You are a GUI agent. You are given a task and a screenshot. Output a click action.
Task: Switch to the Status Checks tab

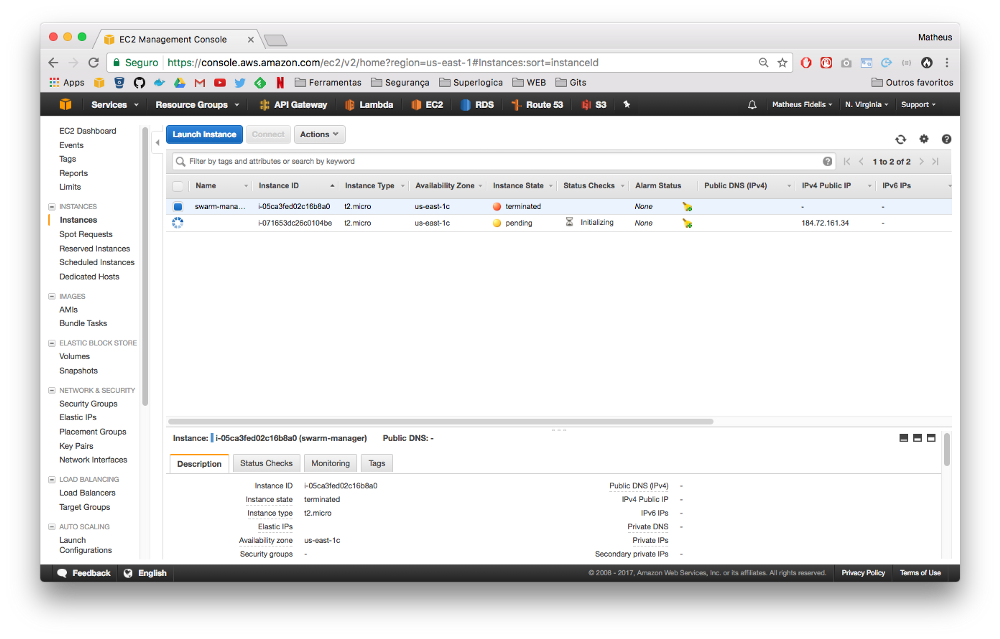coord(266,463)
